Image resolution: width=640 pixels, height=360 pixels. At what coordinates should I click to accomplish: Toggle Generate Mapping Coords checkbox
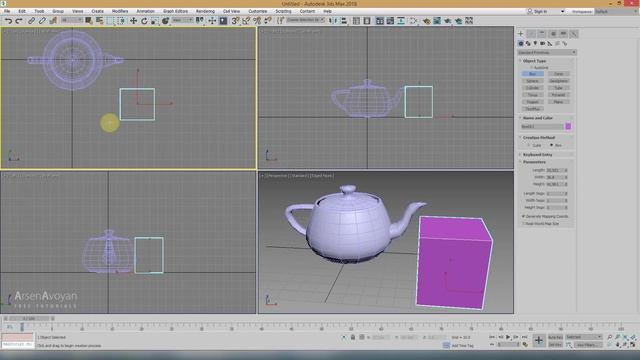click(x=524, y=216)
